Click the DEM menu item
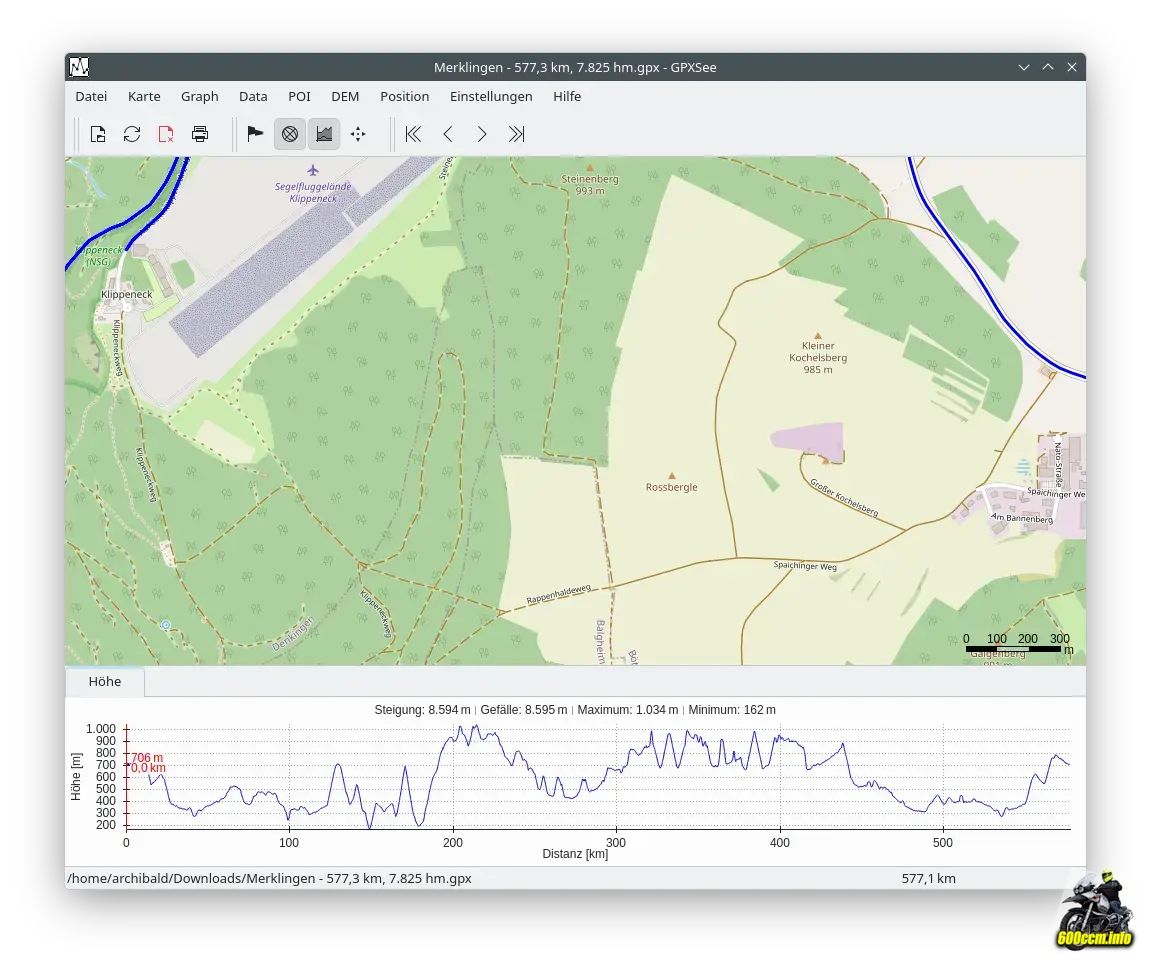The width and height of the screenshot is (1151, 966). click(345, 97)
